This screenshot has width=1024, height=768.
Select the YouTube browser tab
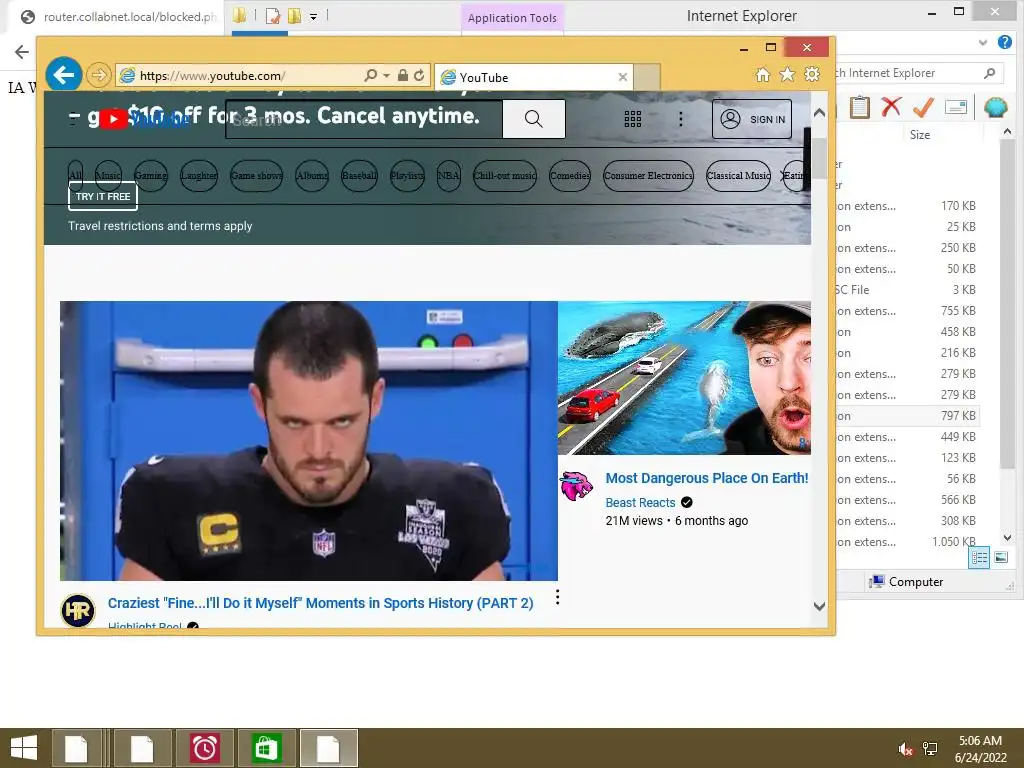click(533, 77)
